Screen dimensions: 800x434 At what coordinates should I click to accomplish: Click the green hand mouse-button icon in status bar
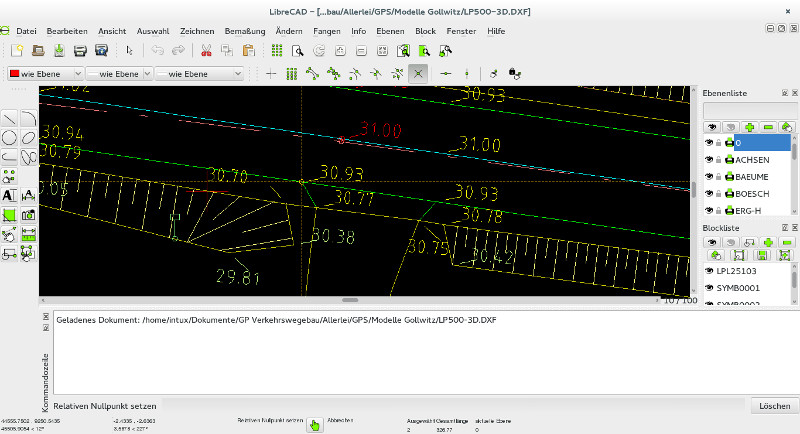315,425
